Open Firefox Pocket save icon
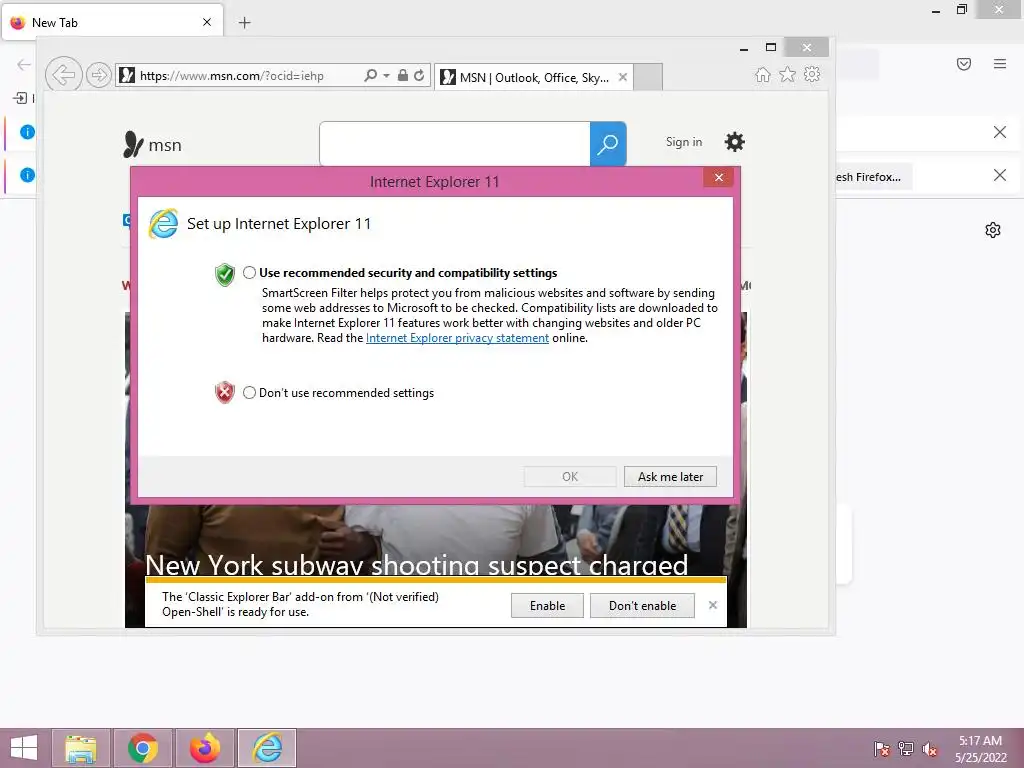 click(x=964, y=64)
